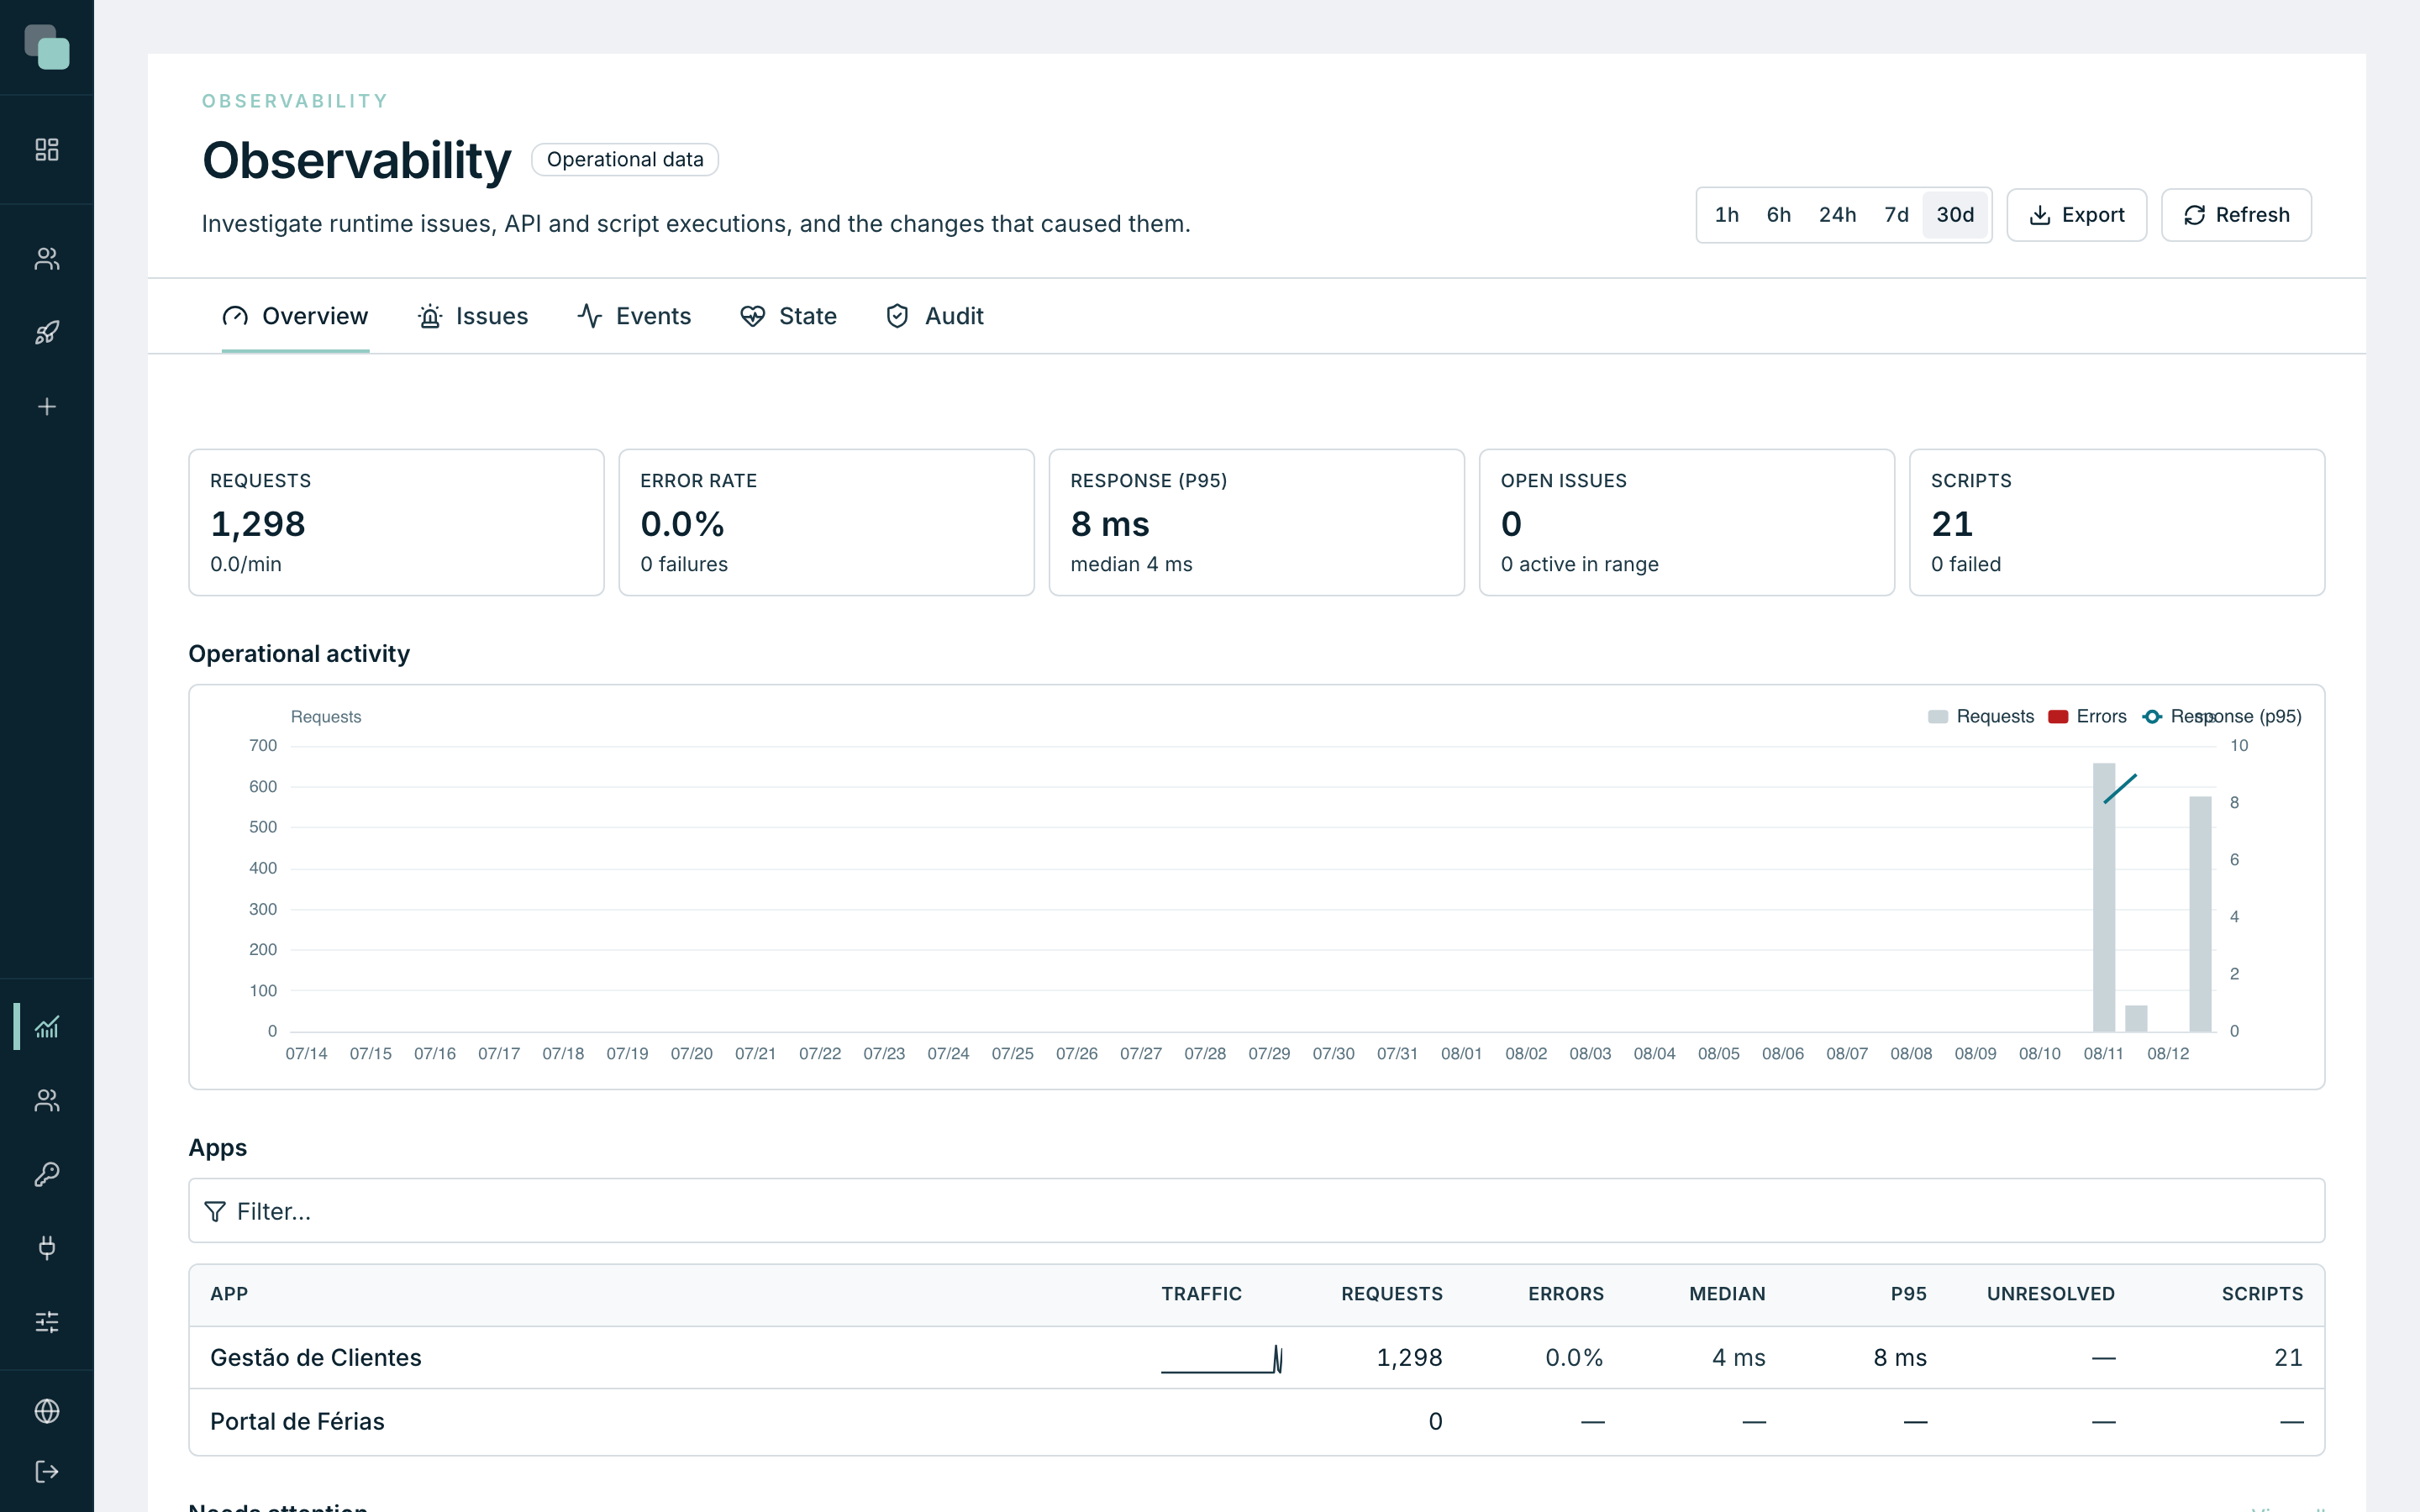Click the globe language icon in sidebar

coord(47,1411)
